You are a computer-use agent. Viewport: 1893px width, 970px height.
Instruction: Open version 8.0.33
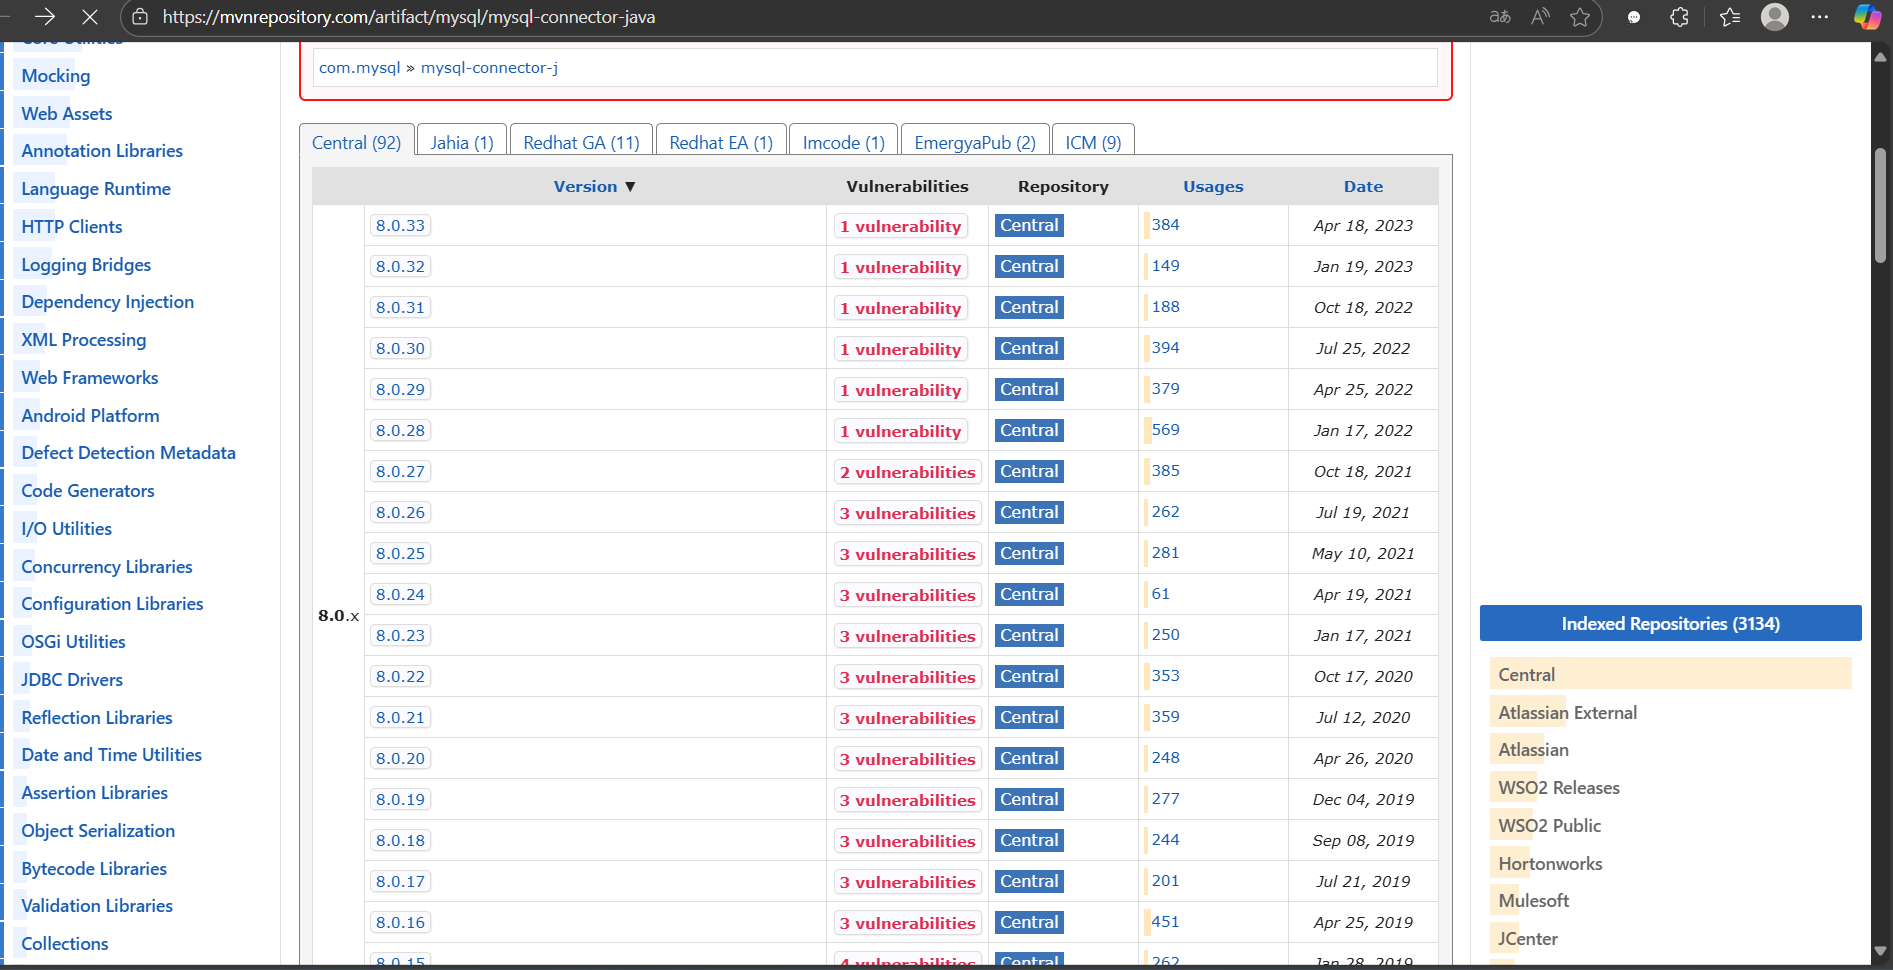(x=400, y=226)
